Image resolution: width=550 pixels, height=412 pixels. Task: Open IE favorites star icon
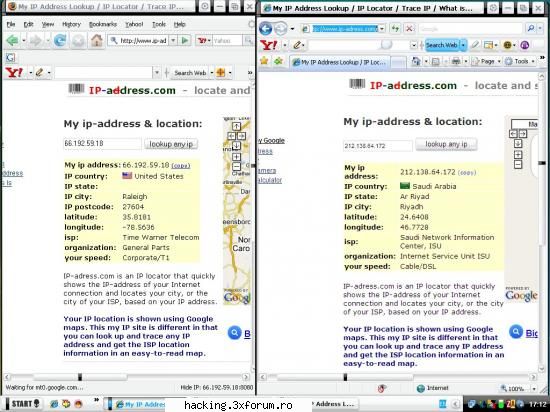(x=264, y=61)
